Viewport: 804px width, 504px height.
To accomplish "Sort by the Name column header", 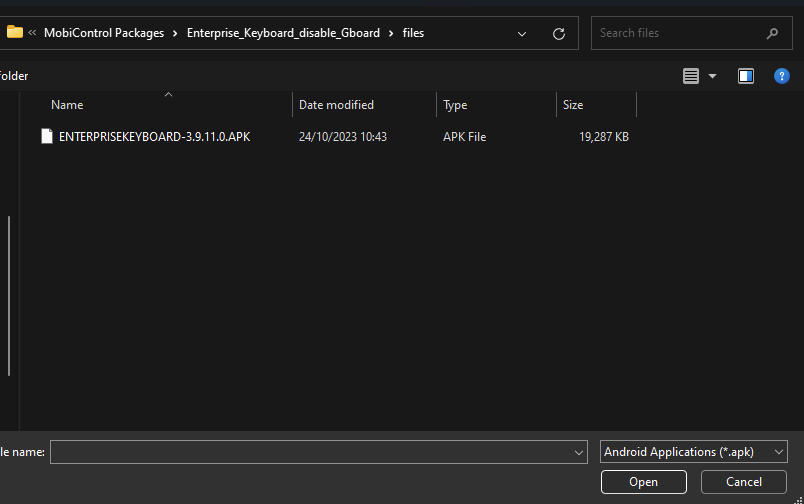I will [x=67, y=105].
